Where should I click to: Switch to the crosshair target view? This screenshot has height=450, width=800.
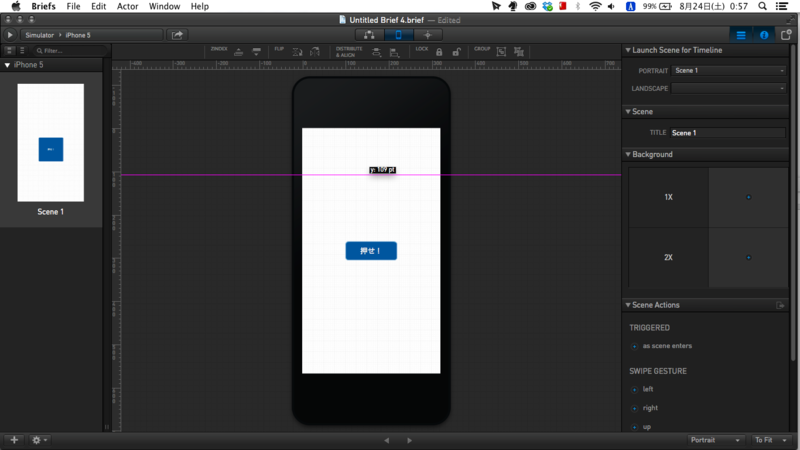(428, 35)
